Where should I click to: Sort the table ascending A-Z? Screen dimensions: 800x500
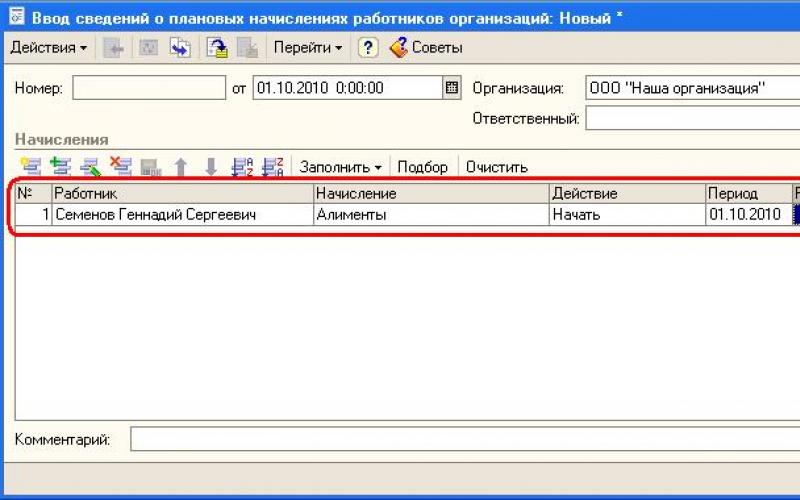pyautogui.click(x=242, y=167)
